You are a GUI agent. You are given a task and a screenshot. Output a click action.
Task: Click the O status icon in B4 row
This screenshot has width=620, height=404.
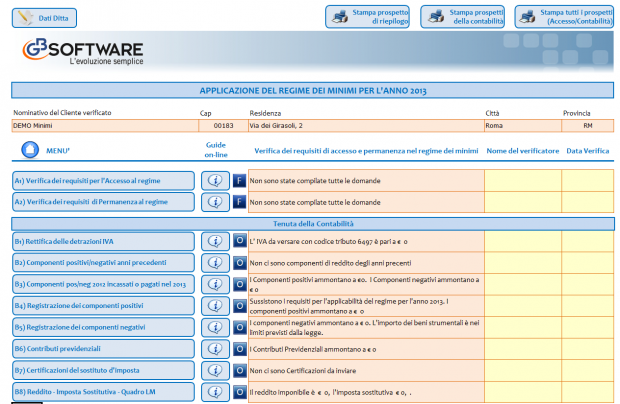[240, 306]
